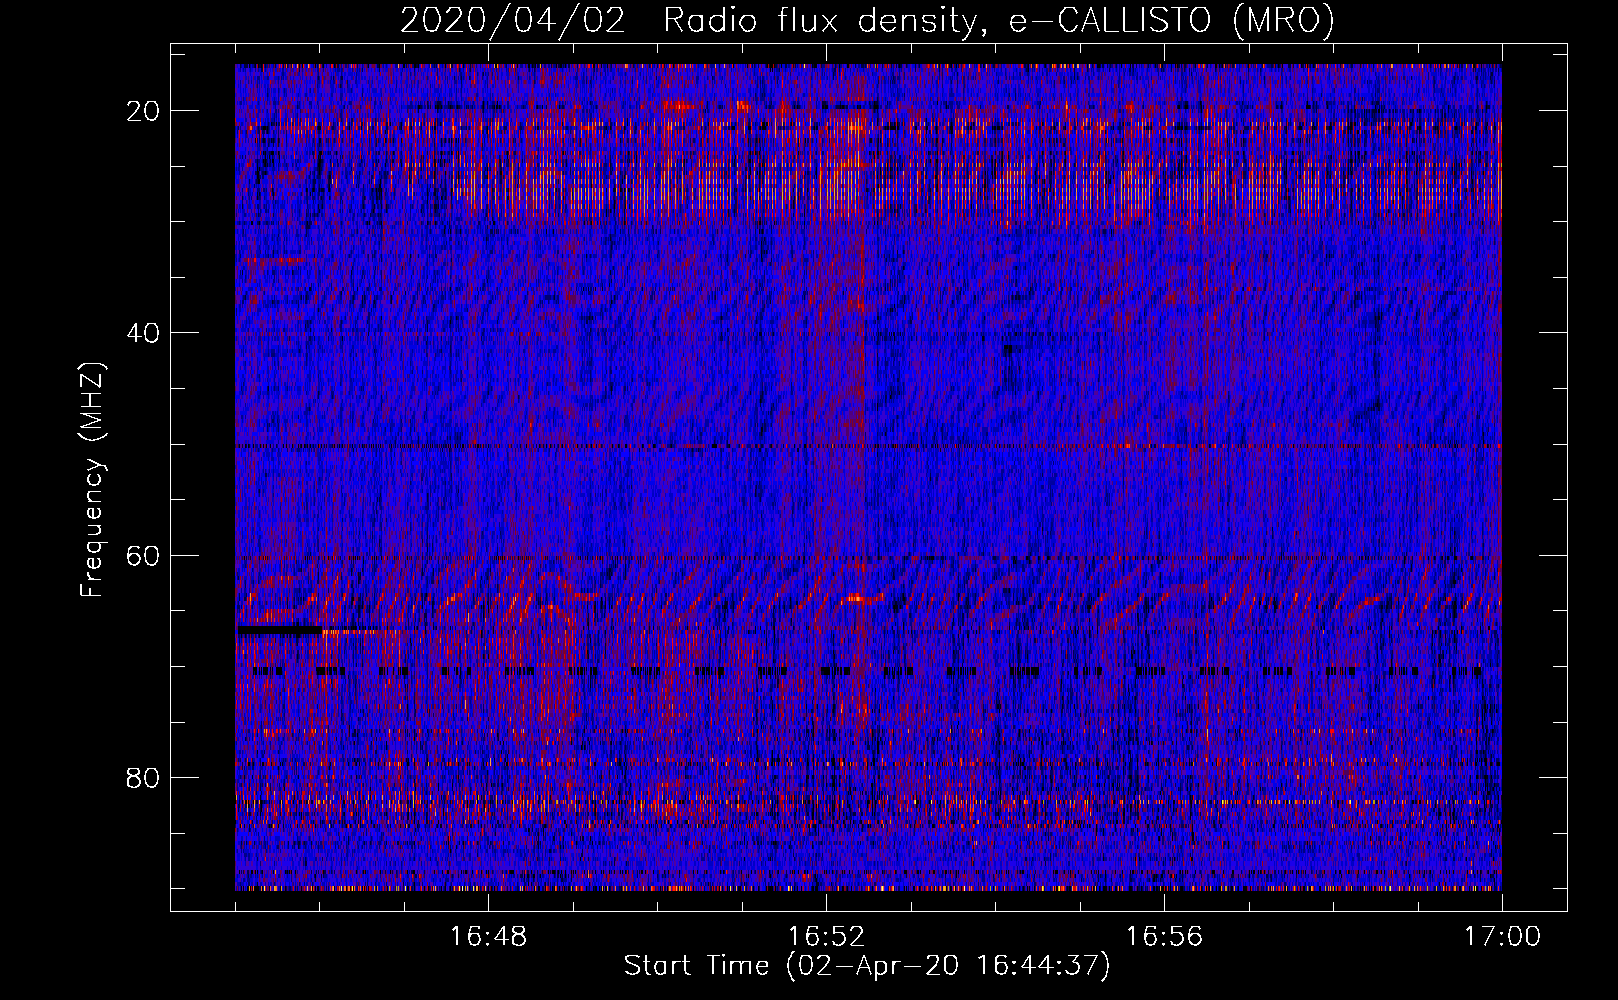The width and height of the screenshot is (1618, 1000).
Task: Select the 'Frequency (MHZ)' axis label
Action: (92, 480)
